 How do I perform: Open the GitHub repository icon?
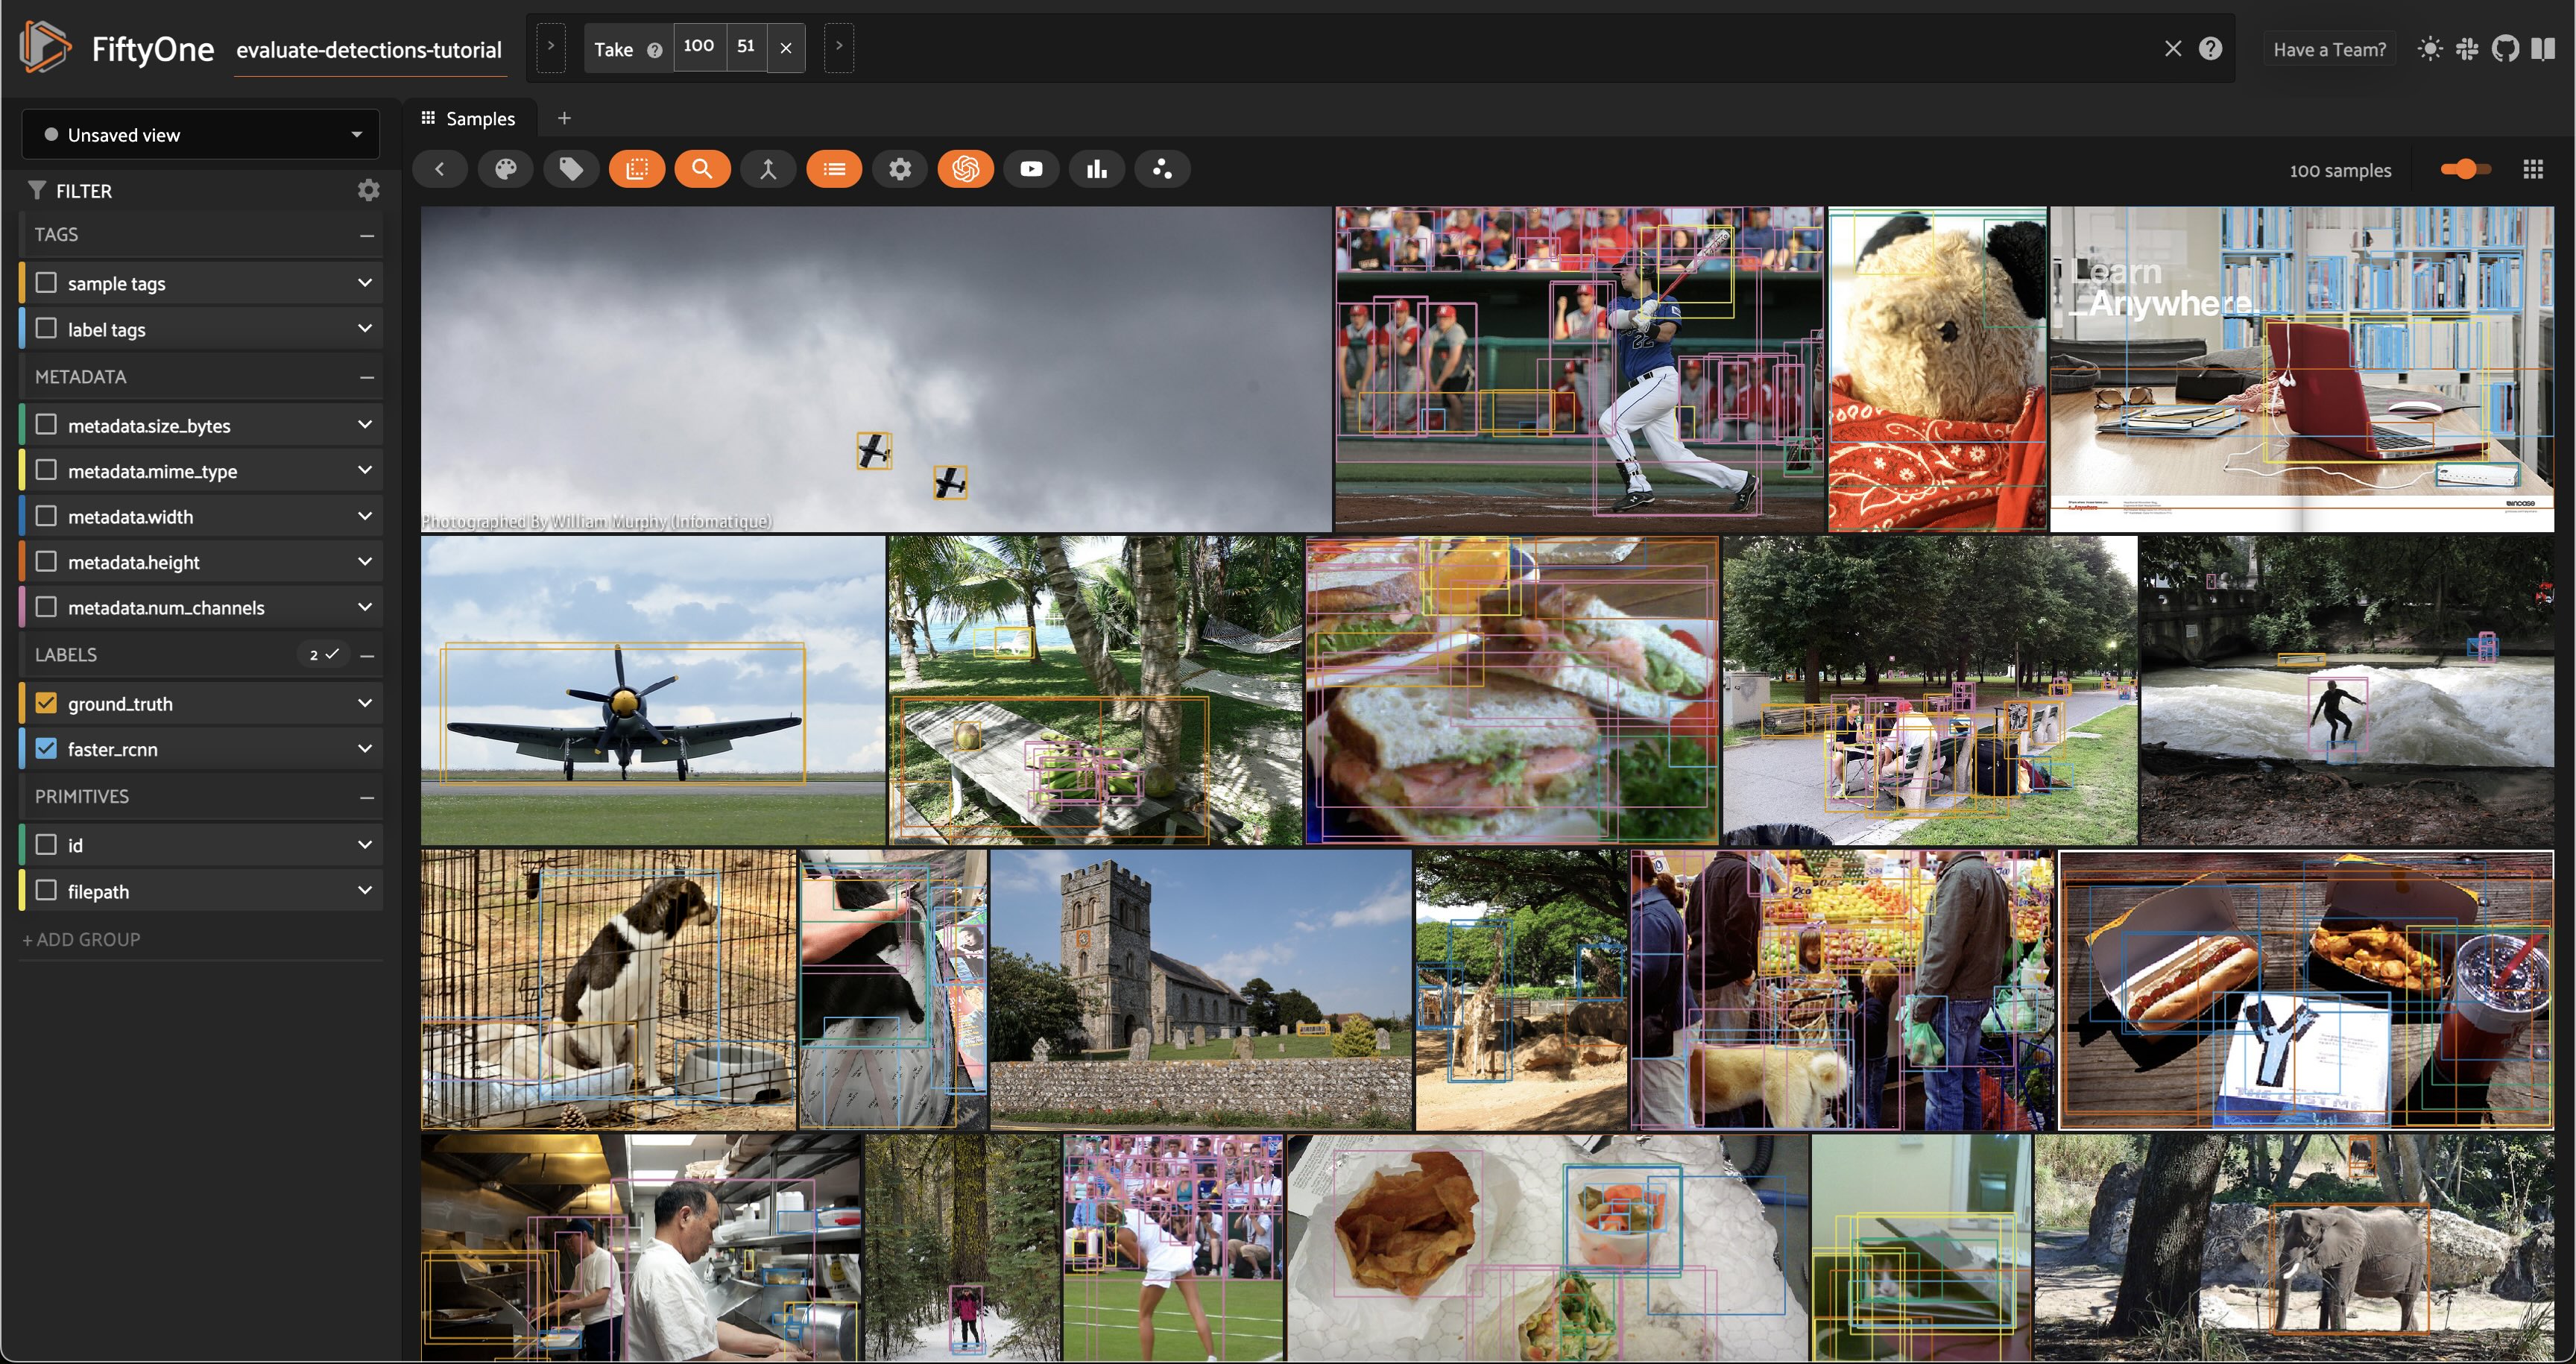2505,49
